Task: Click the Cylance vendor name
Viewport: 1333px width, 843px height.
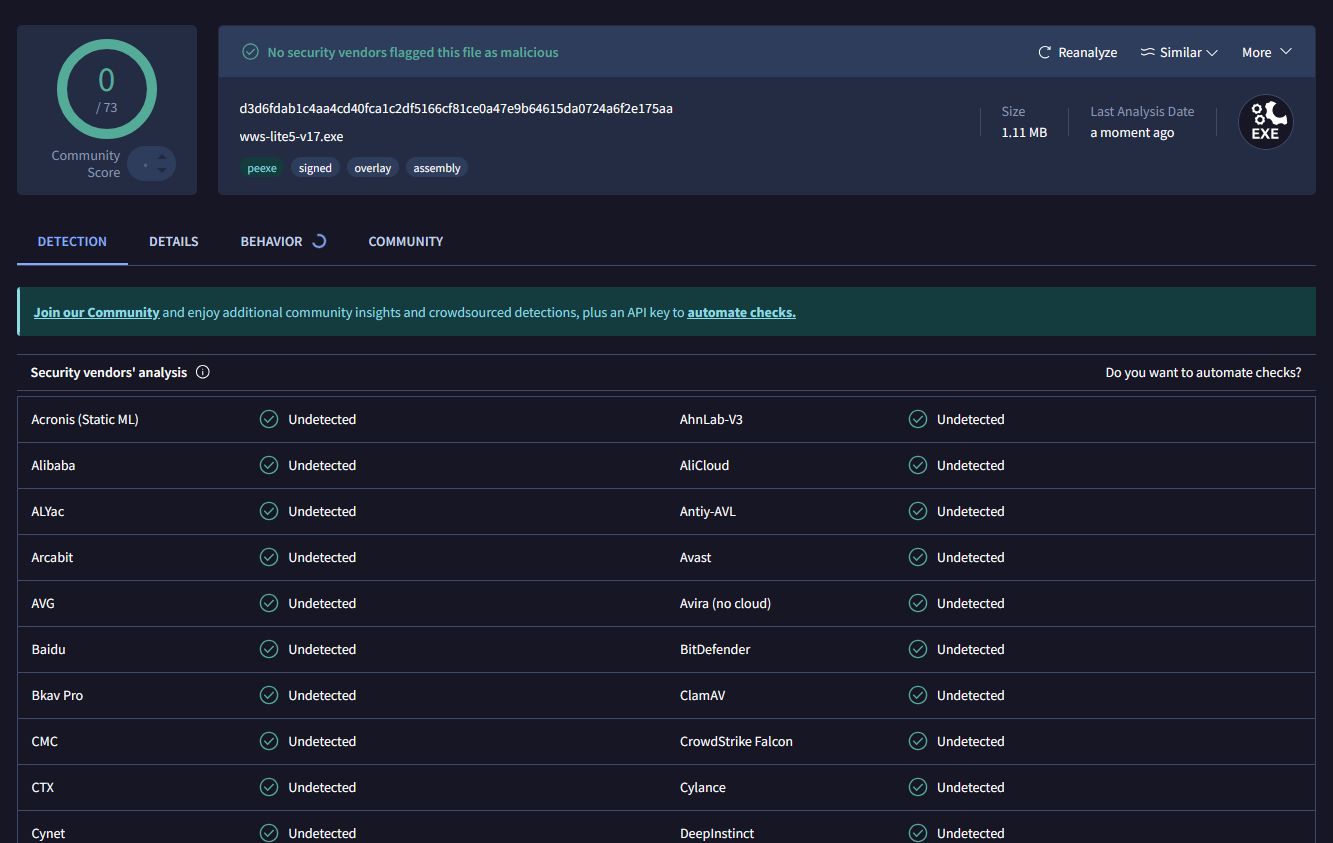Action: pyautogui.click(x=703, y=787)
